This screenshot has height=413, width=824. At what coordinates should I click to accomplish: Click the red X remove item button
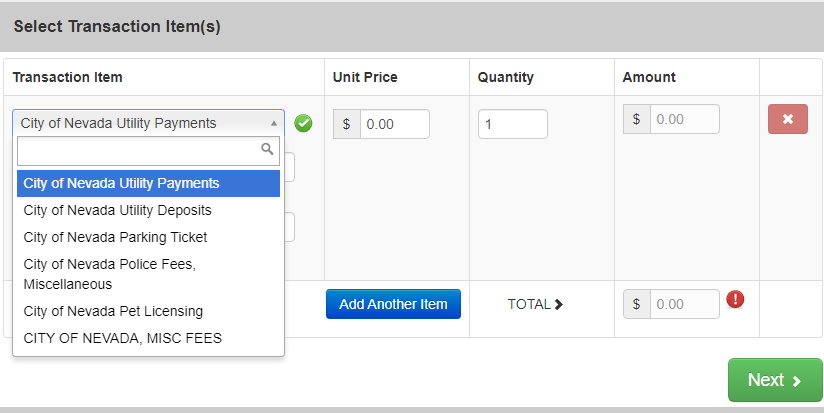787,119
